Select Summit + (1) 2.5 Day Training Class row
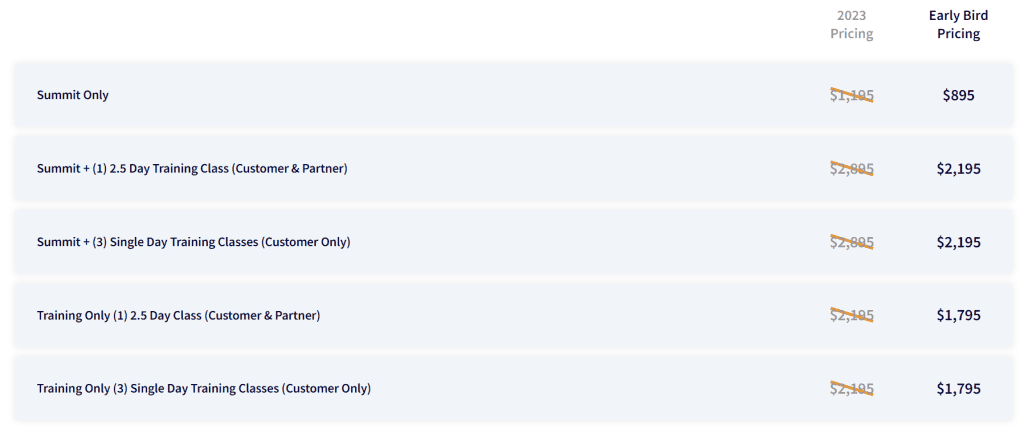The image size is (1024, 433). click(513, 168)
